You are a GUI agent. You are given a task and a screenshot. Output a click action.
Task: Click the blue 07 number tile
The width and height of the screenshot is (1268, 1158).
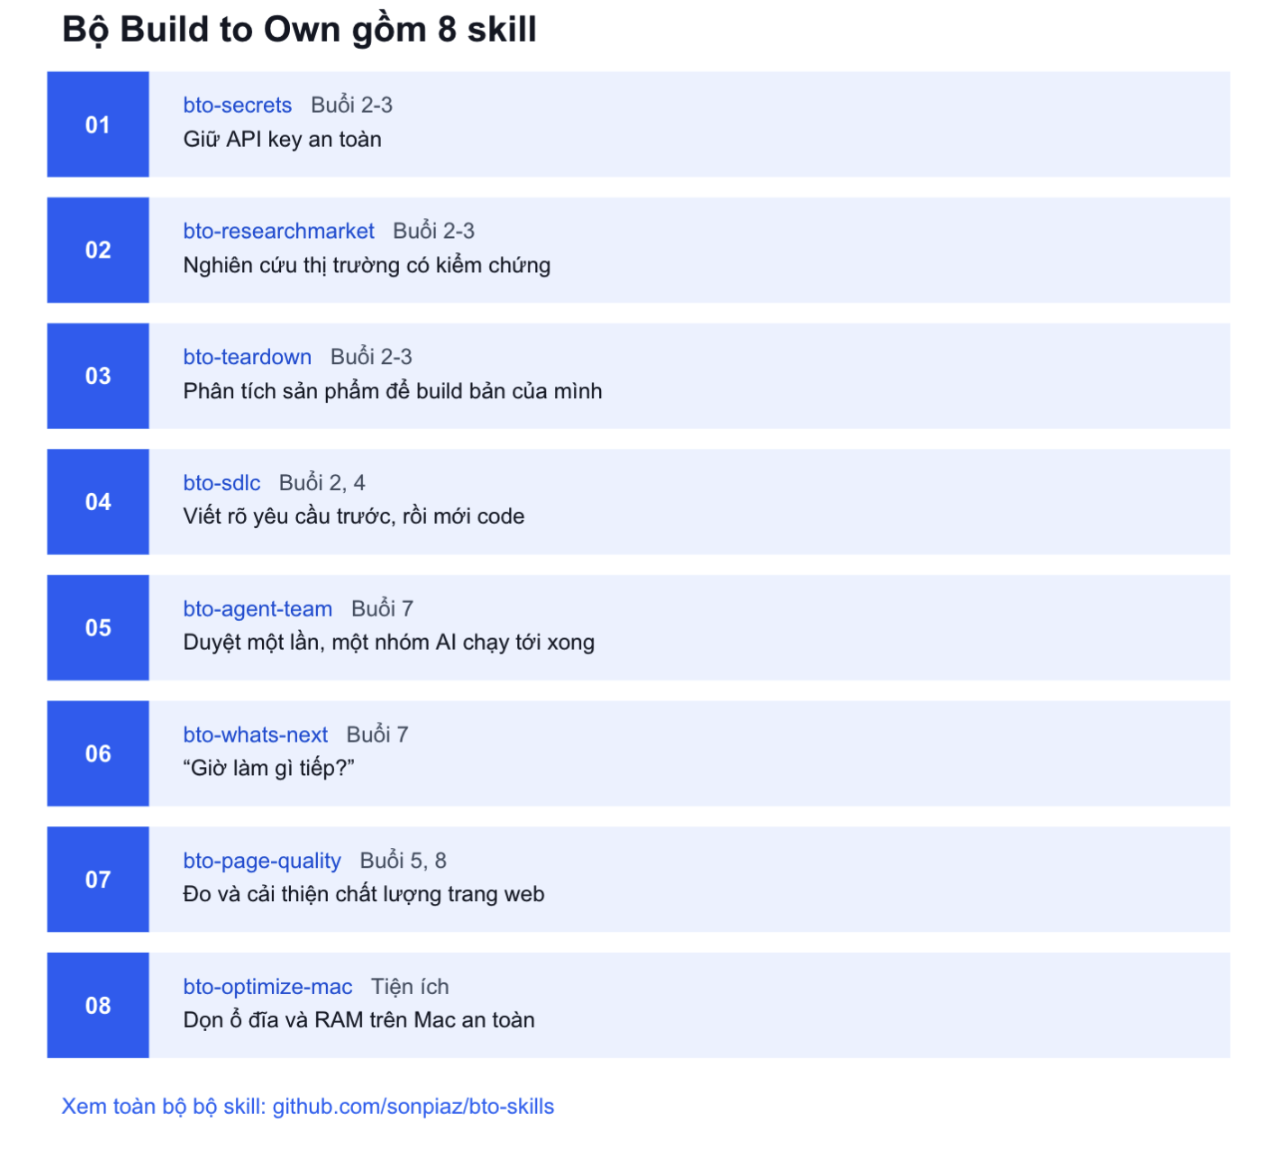pos(98,880)
